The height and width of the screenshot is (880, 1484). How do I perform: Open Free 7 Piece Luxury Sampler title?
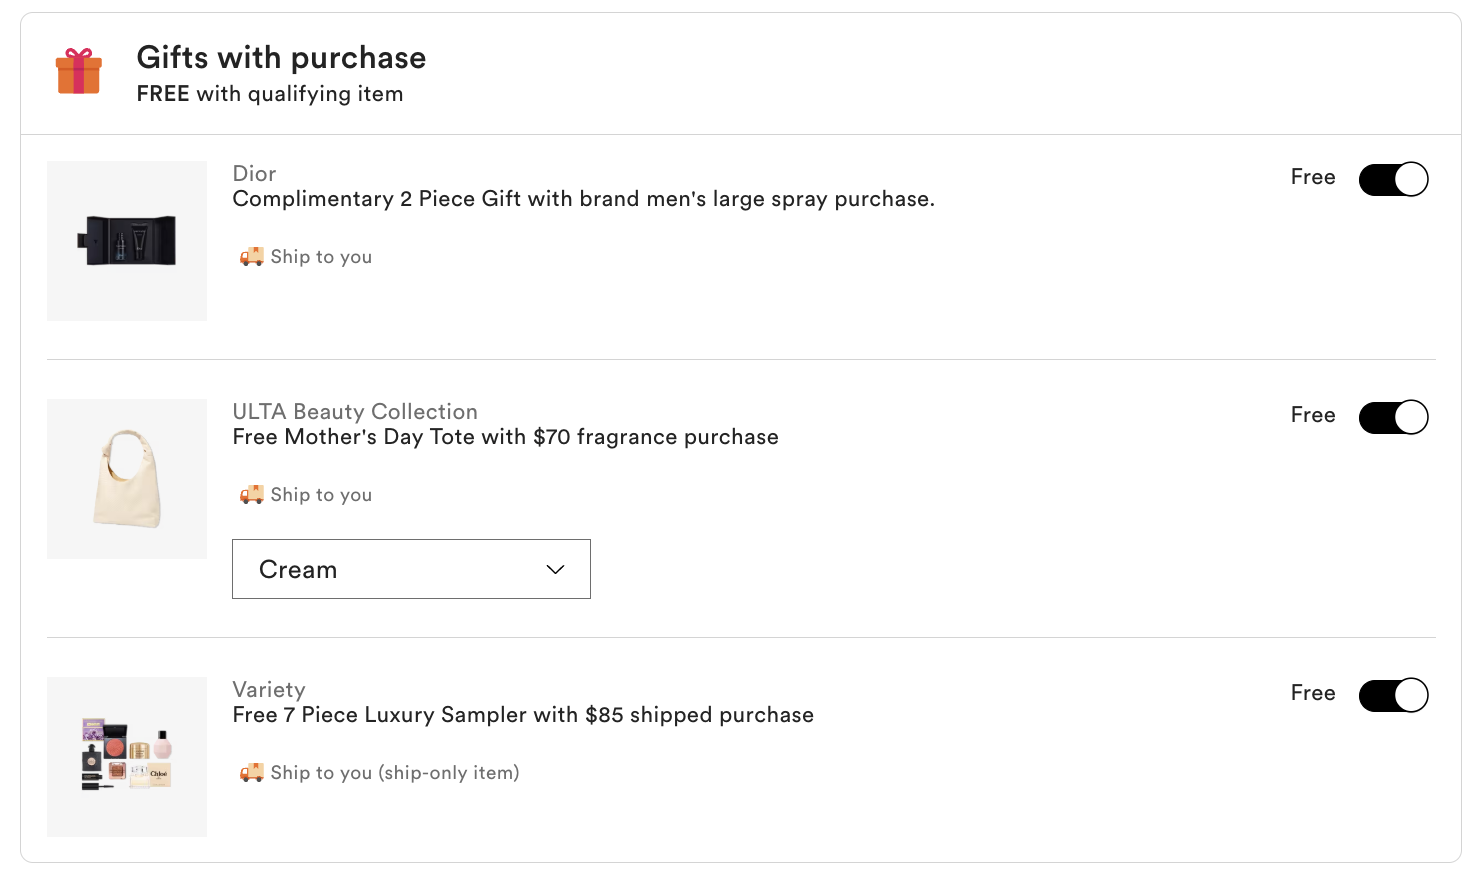pyautogui.click(x=523, y=715)
